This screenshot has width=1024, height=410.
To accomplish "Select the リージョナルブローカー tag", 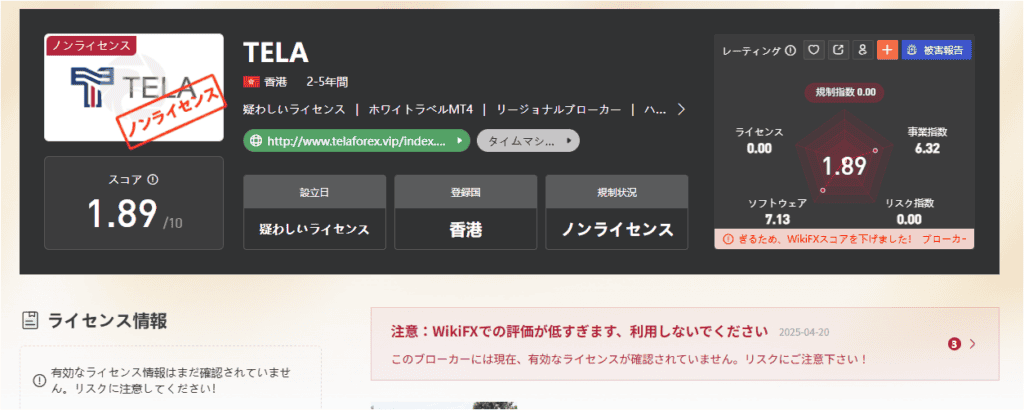I will pos(558,109).
